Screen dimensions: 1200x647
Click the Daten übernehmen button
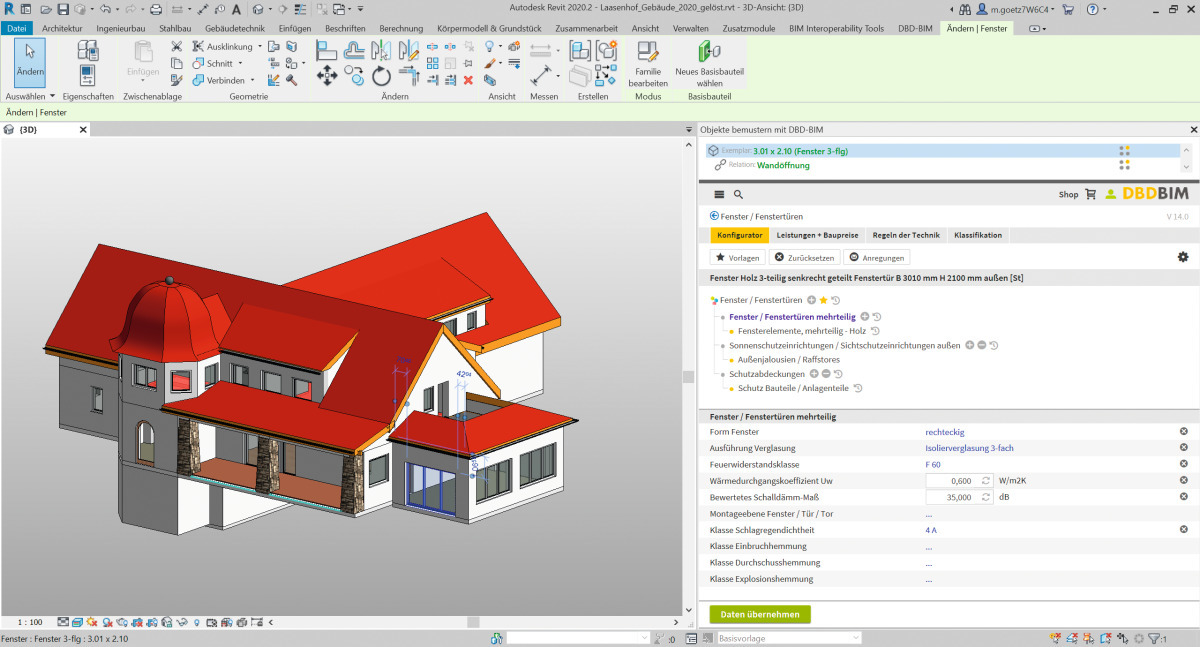click(x=760, y=614)
